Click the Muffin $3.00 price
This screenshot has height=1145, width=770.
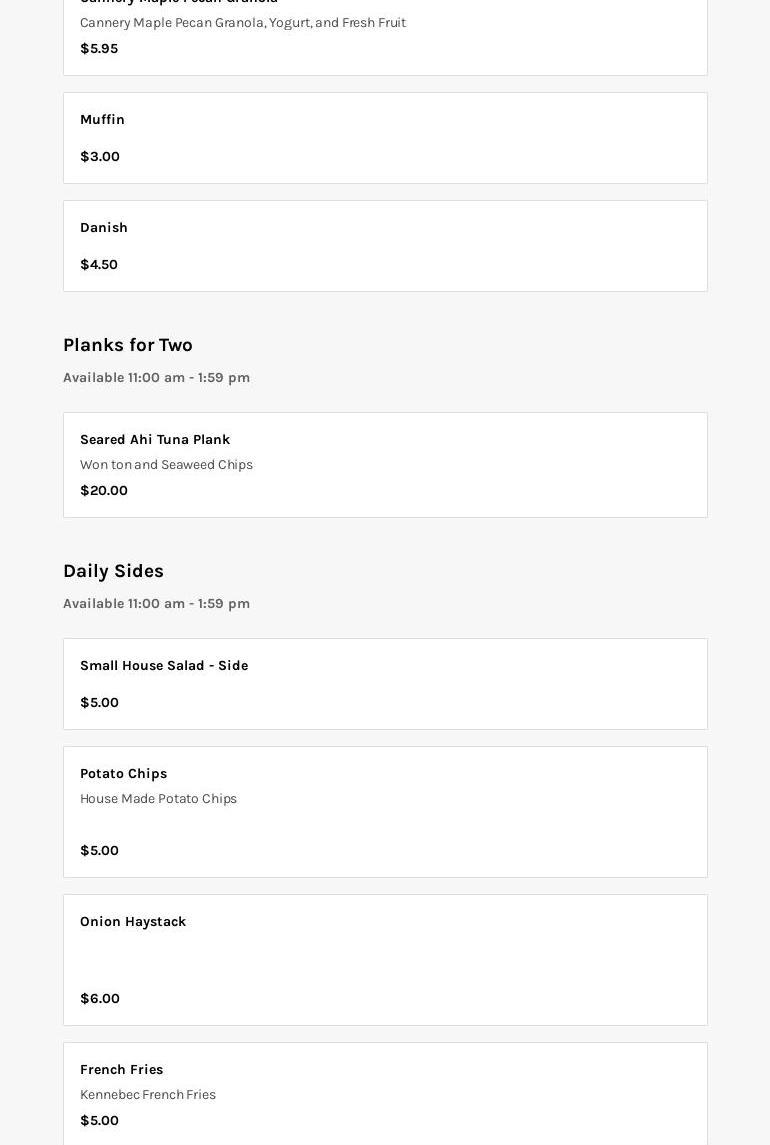pyautogui.click(x=100, y=157)
